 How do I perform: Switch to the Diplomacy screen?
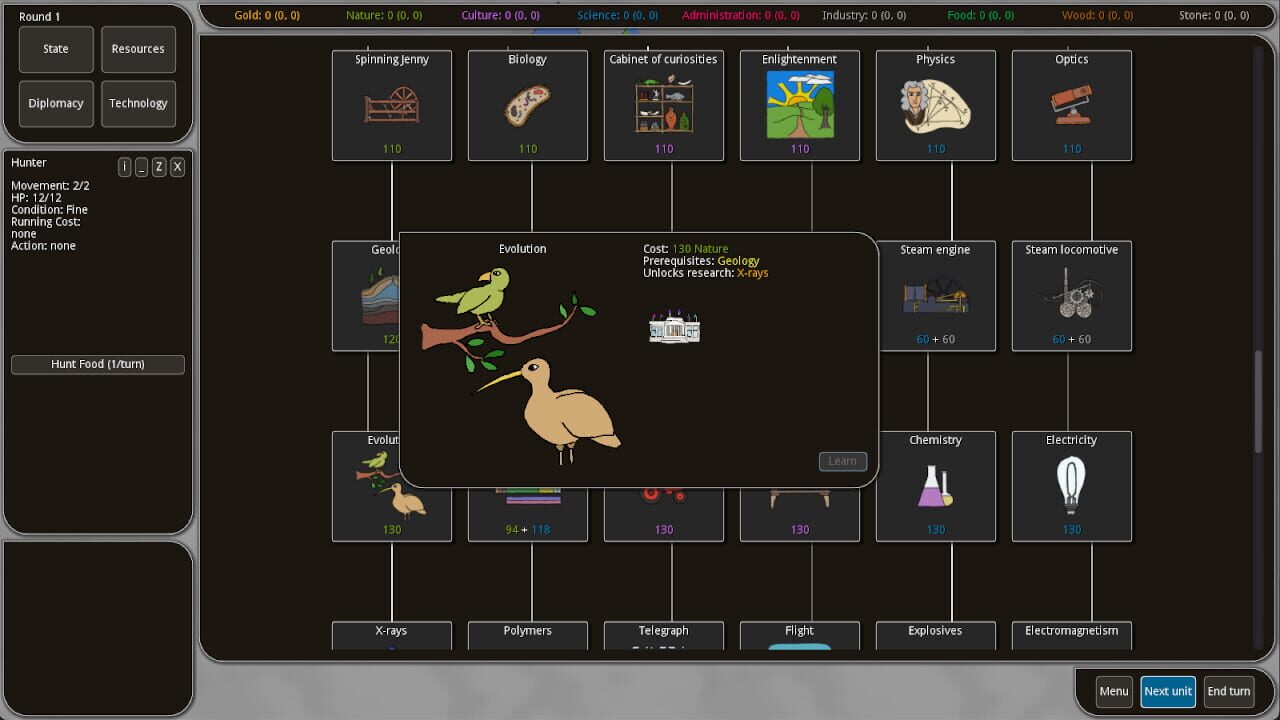(x=56, y=103)
